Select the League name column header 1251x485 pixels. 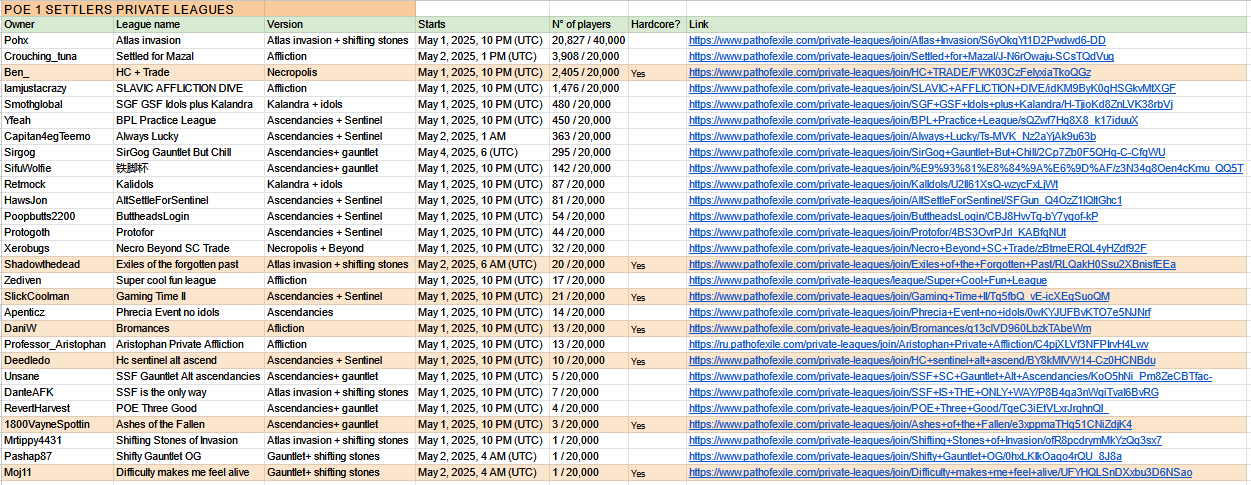[x=188, y=24]
